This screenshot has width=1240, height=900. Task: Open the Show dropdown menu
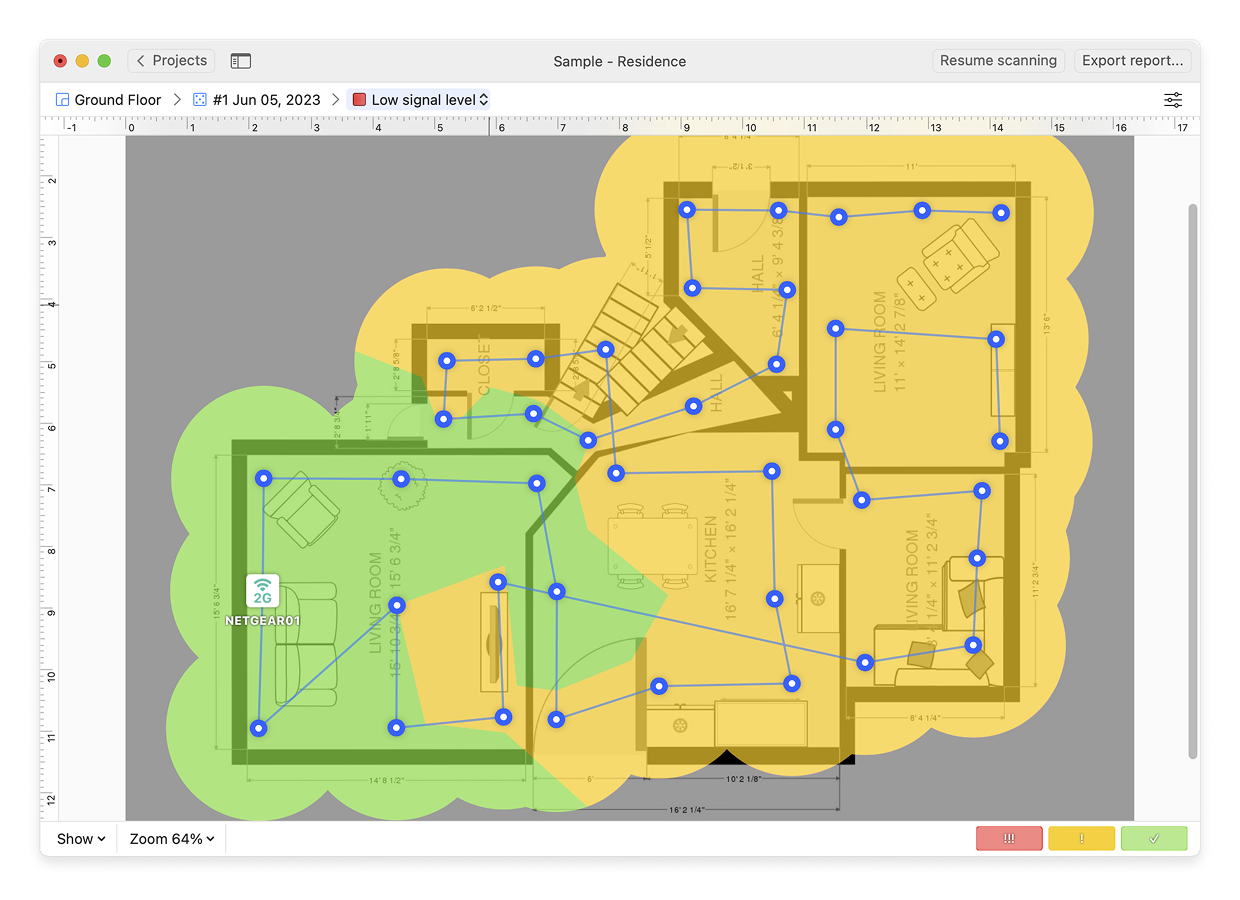[x=81, y=839]
